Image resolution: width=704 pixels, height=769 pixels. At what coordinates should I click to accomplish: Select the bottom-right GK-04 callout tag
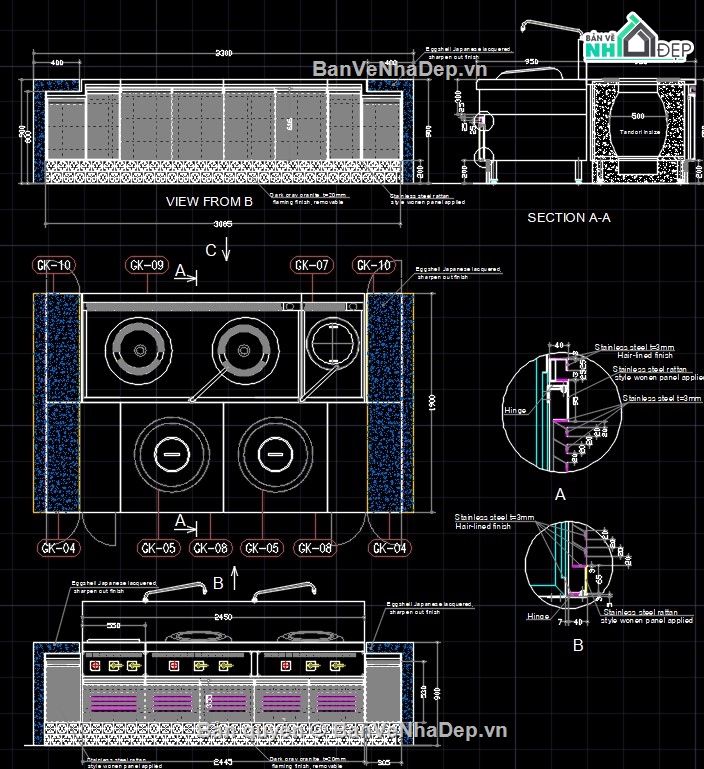[x=387, y=548]
